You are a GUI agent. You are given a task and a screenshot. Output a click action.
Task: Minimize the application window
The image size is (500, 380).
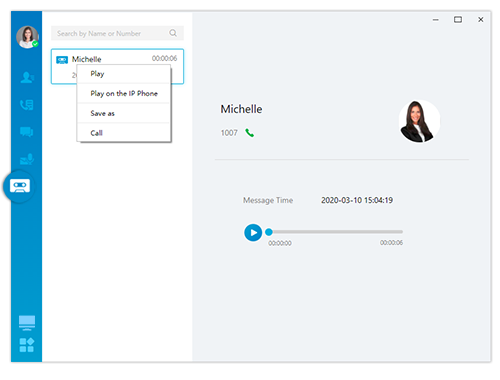point(436,20)
